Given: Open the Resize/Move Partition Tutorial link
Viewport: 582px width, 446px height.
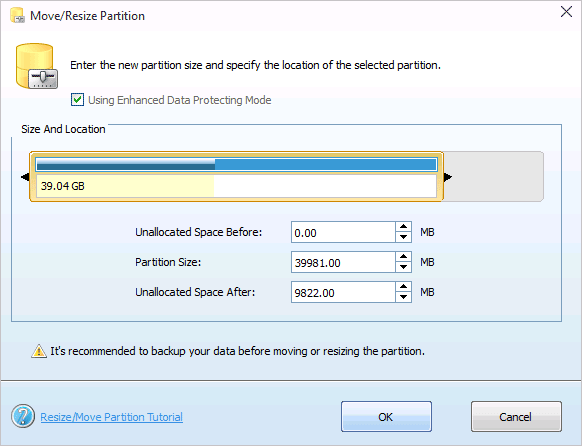Looking at the screenshot, I should [x=111, y=417].
